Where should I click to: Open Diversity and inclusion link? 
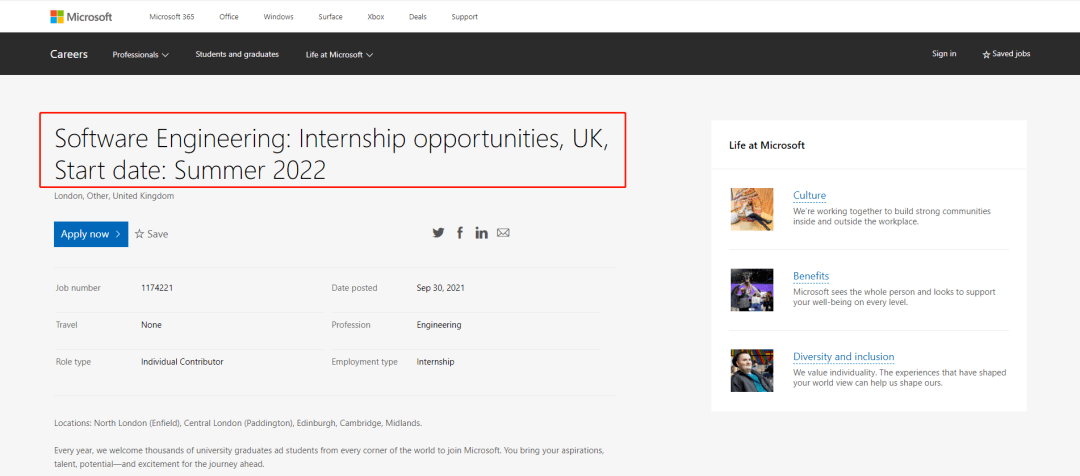click(843, 357)
